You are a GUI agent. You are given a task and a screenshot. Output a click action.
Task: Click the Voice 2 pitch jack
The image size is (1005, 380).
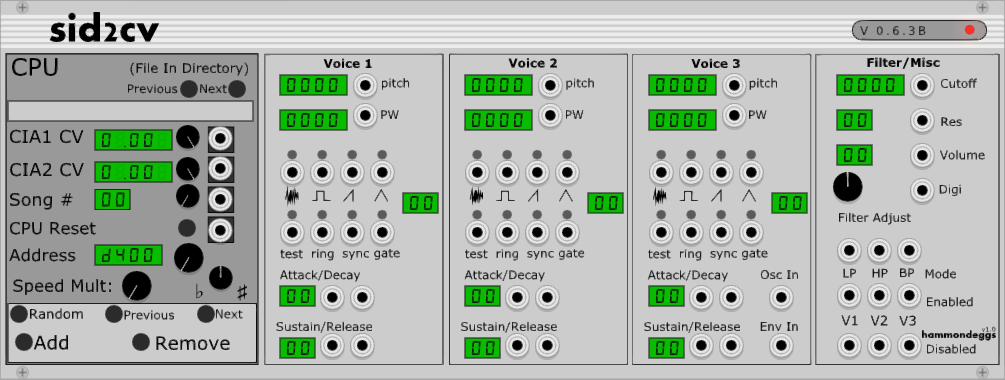point(550,85)
